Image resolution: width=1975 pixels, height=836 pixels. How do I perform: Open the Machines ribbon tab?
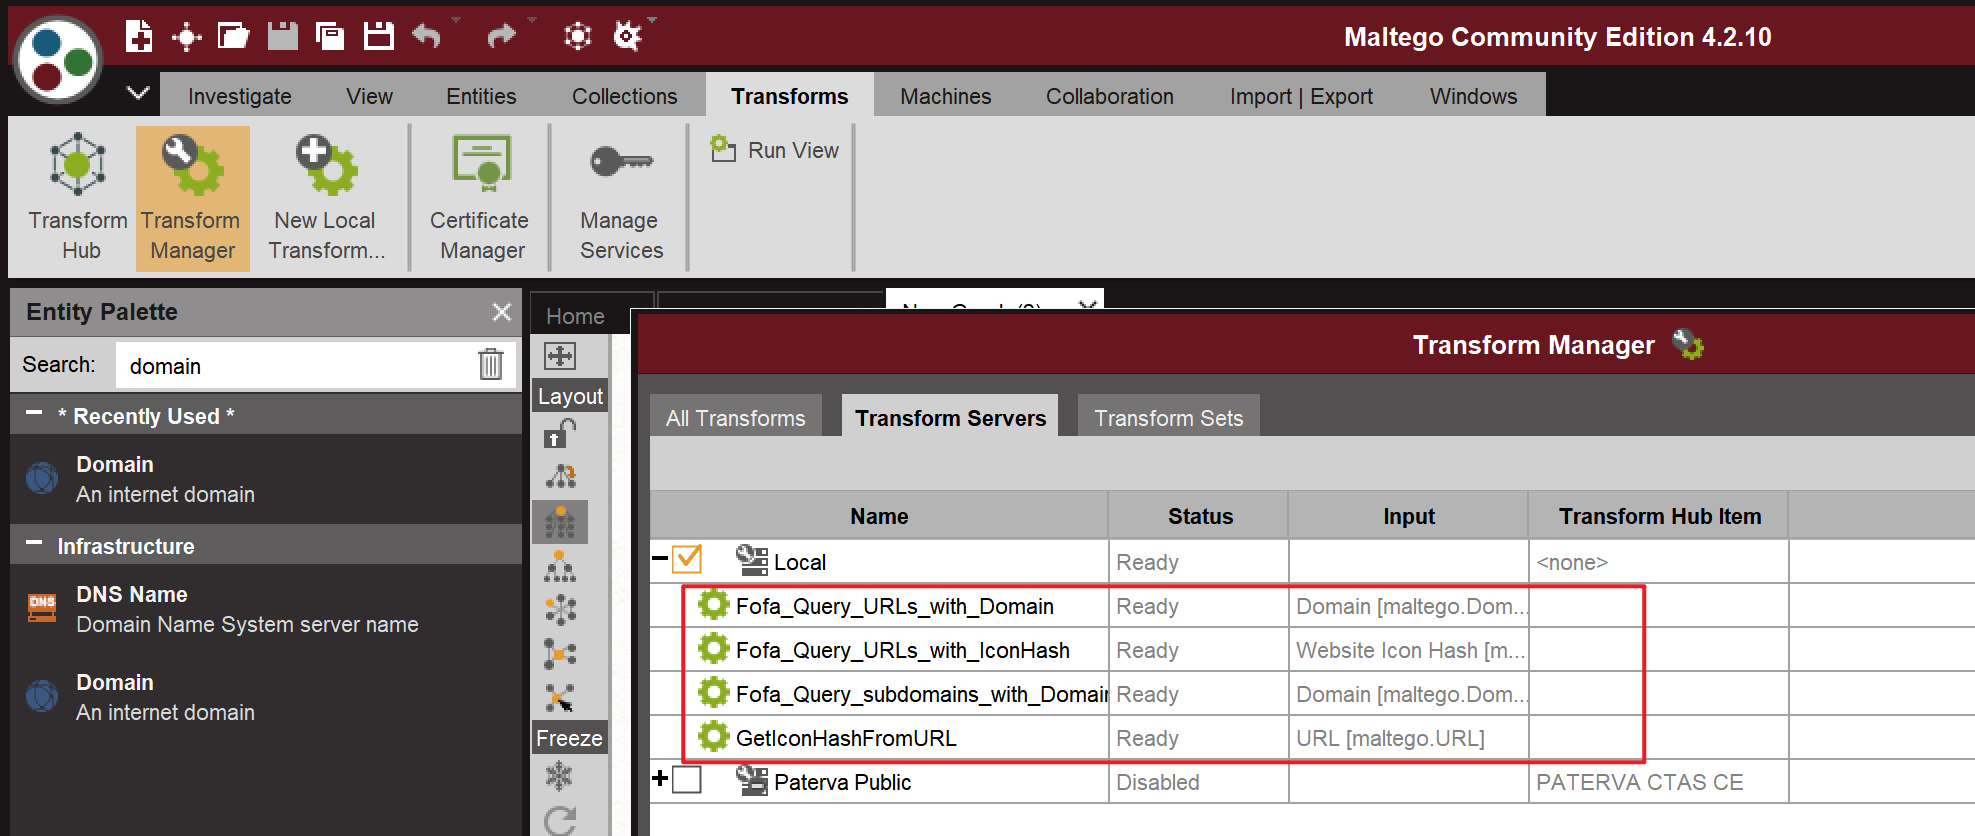946,96
